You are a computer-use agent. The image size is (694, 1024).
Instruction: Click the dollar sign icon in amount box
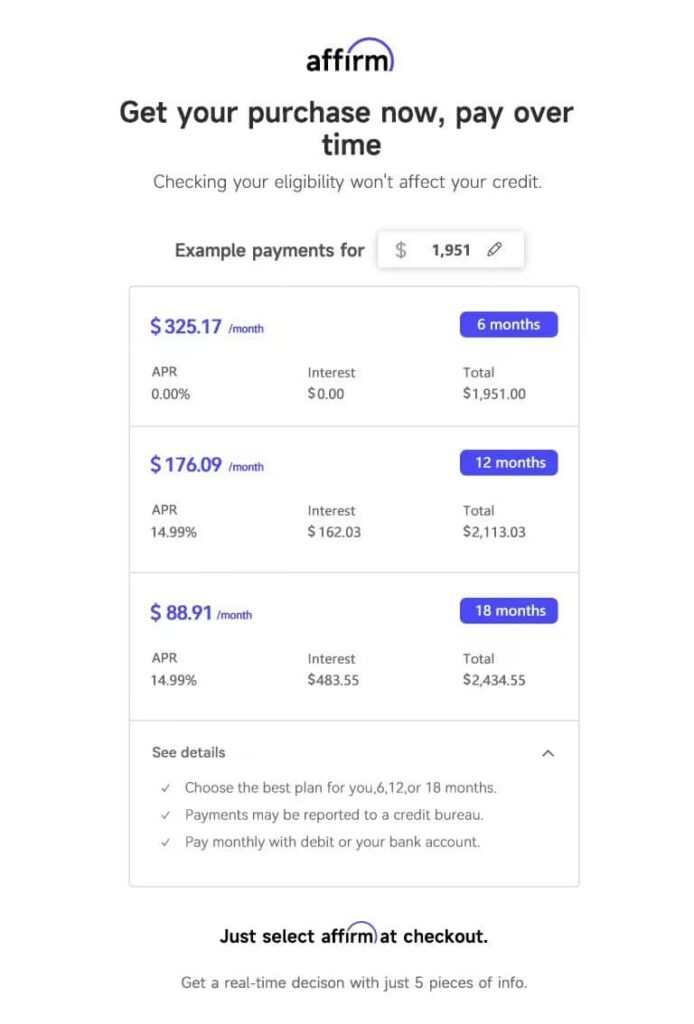point(401,250)
